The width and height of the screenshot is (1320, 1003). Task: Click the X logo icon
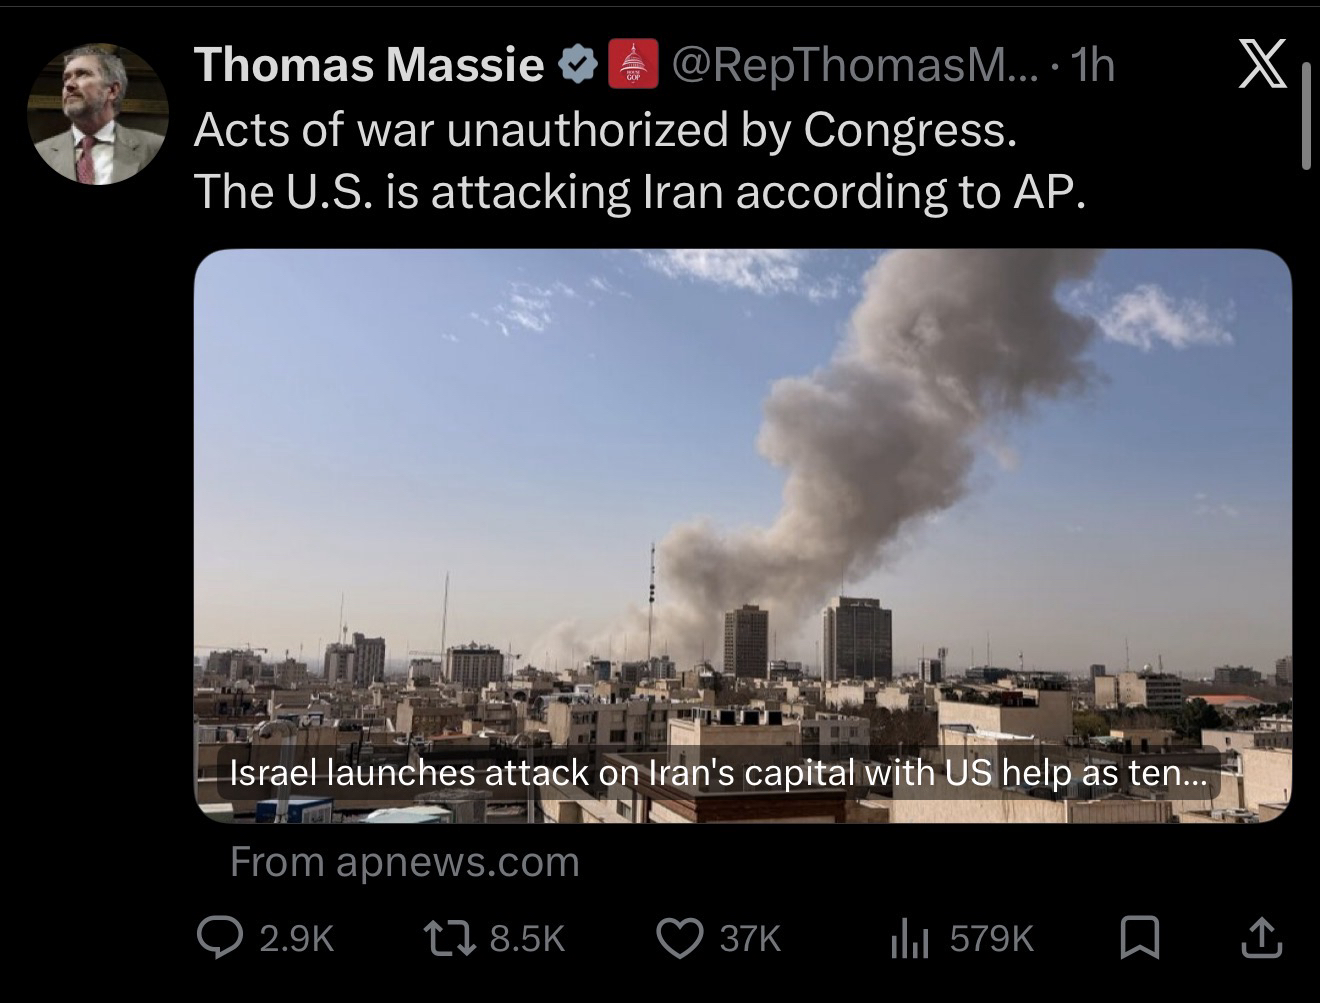pyautogui.click(x=1262, y=66)
